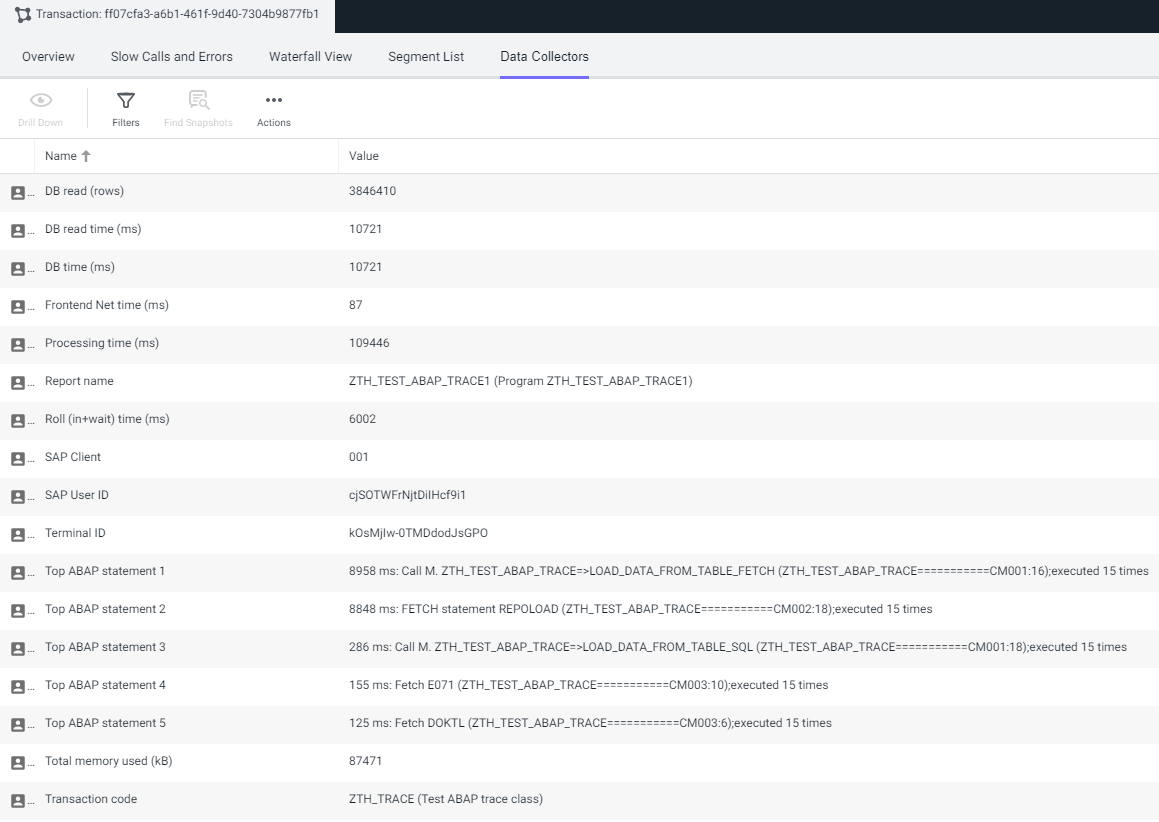The width and height of the screenshot is (1159, 822).
Task: Click the icon beside Top ABAP statement 2
Action: point(18,611)
